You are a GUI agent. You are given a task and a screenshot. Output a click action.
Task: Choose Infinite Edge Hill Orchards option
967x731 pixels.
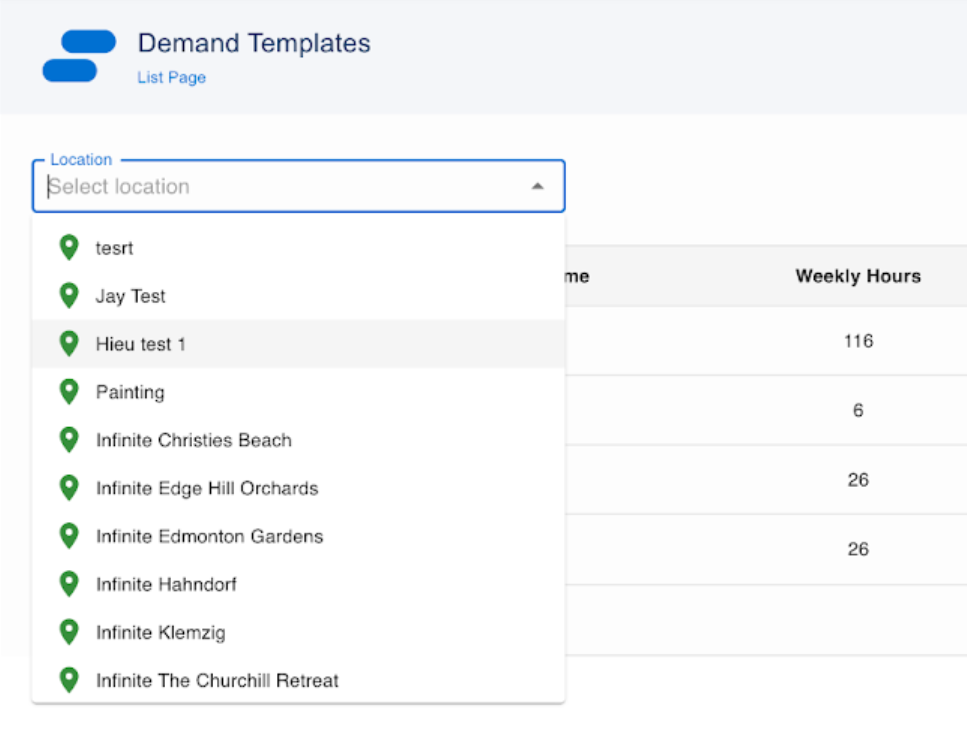click(207, 488)
